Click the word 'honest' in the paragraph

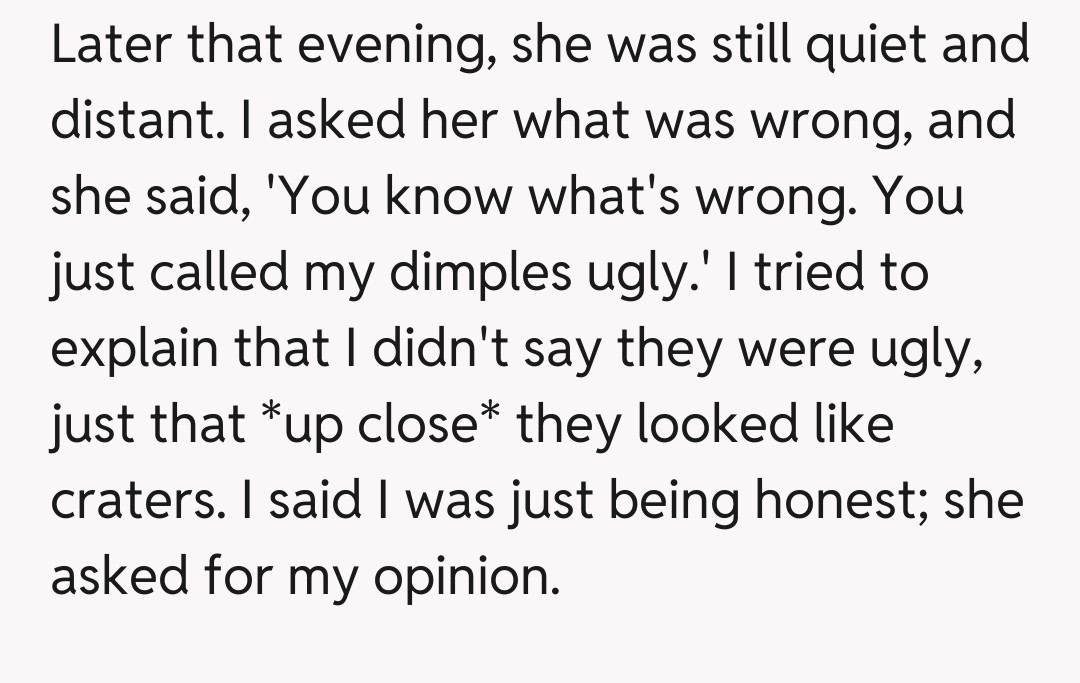(x=840, y=500)
